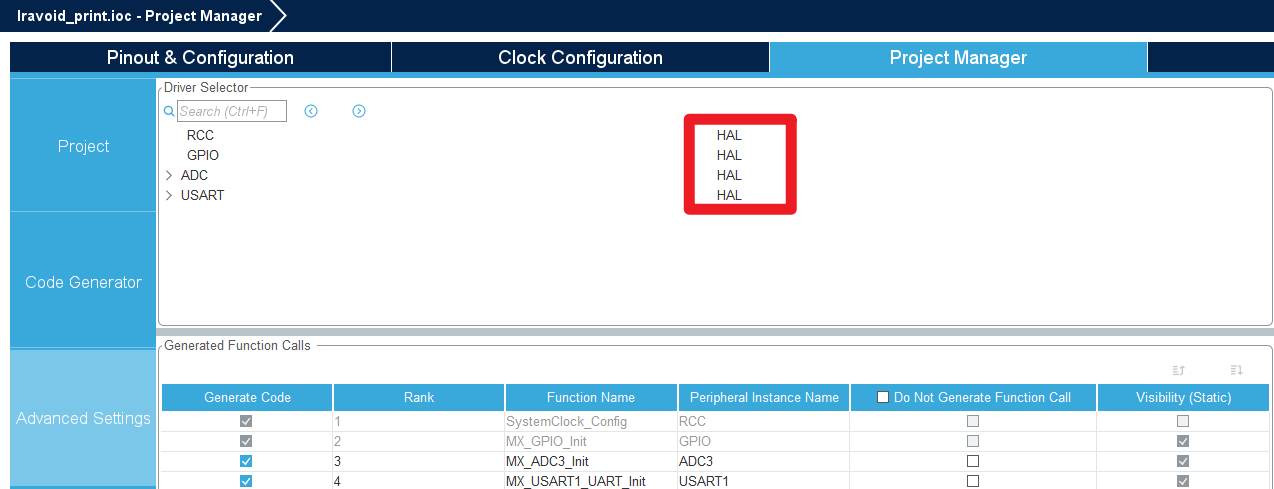This screenshot has height=489, width=1274.
Task: Click the Iravoid_print.ioc Project Manager breadcrumb
Action: tap(140, 16)
